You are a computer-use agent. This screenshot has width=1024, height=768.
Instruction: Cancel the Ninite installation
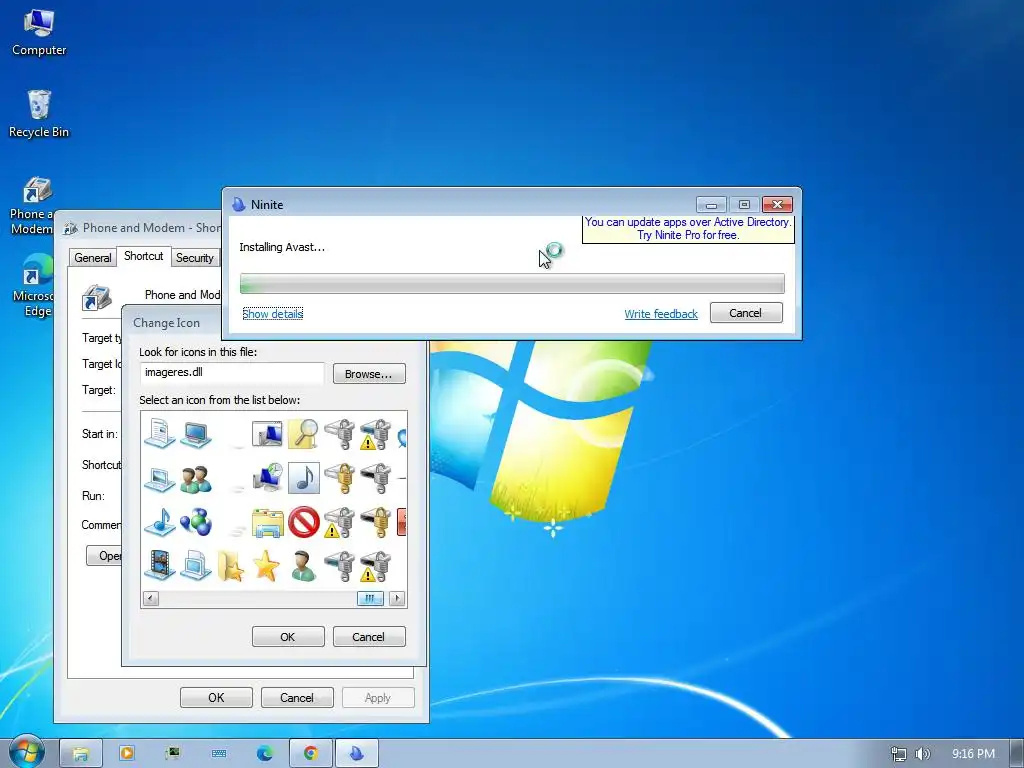[746, 313]
